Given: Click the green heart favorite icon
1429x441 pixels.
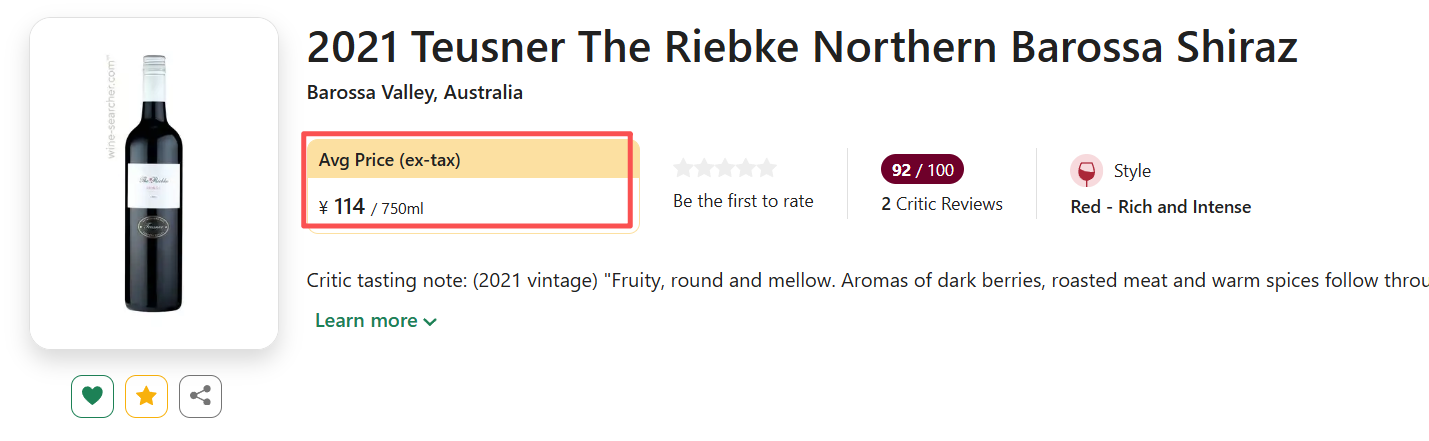Looking at the screenshot, I should (x=92, y=396).
